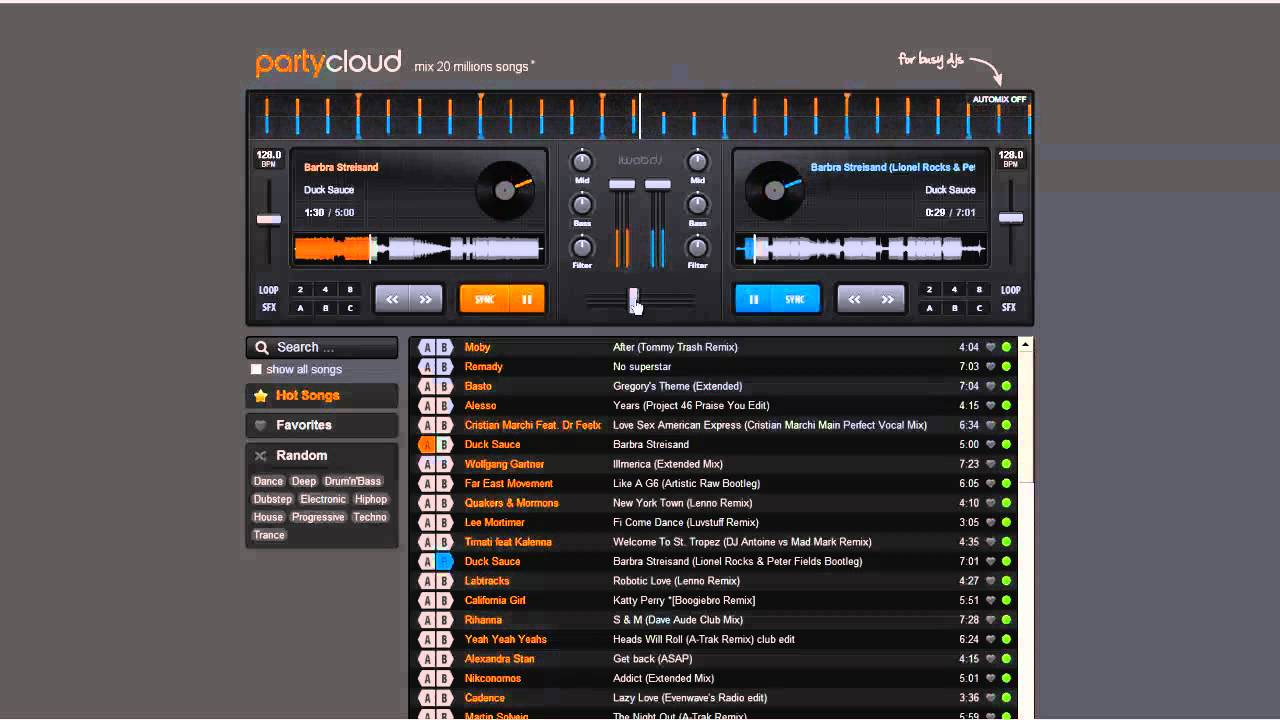The width and height of the screenshot is (1280, 720).
Task: Click the left deck Mid knob
Action: point(582,162)
